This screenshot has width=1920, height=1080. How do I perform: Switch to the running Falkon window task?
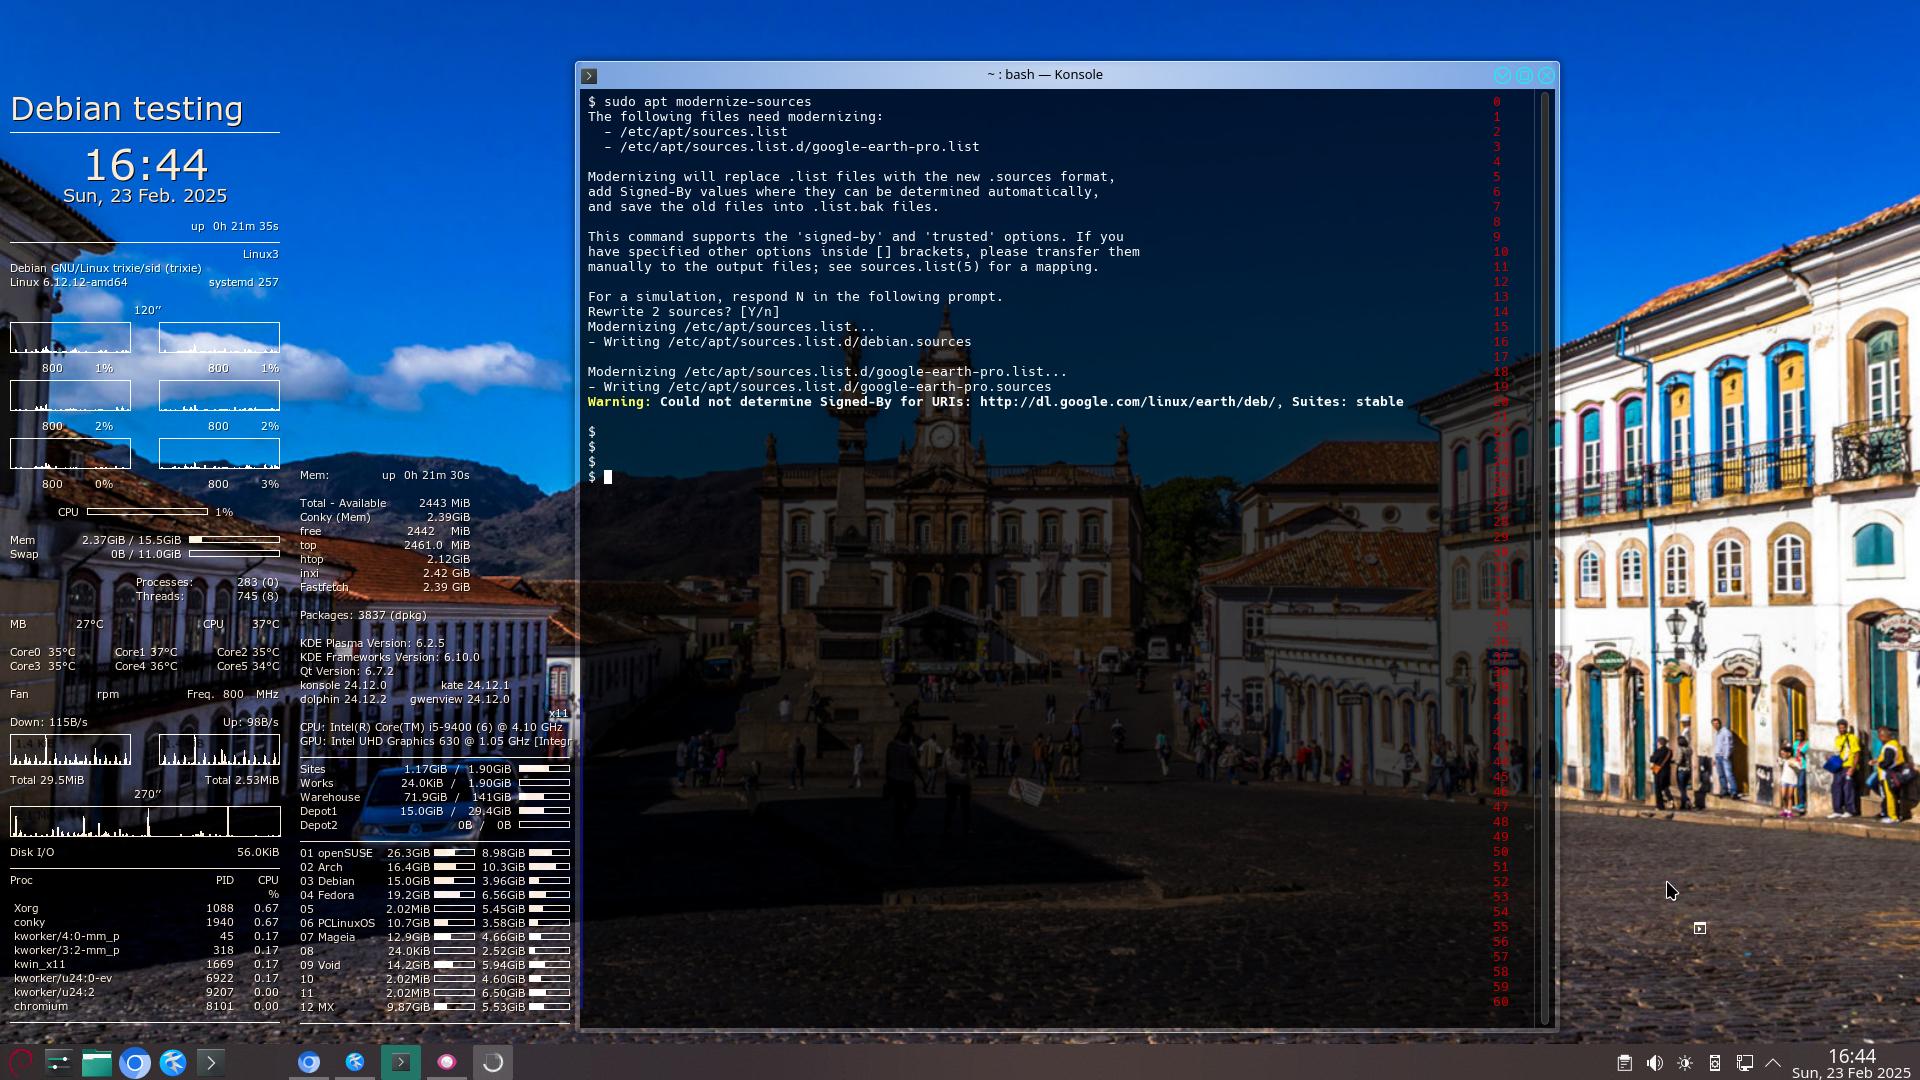tap(354, 1062)
